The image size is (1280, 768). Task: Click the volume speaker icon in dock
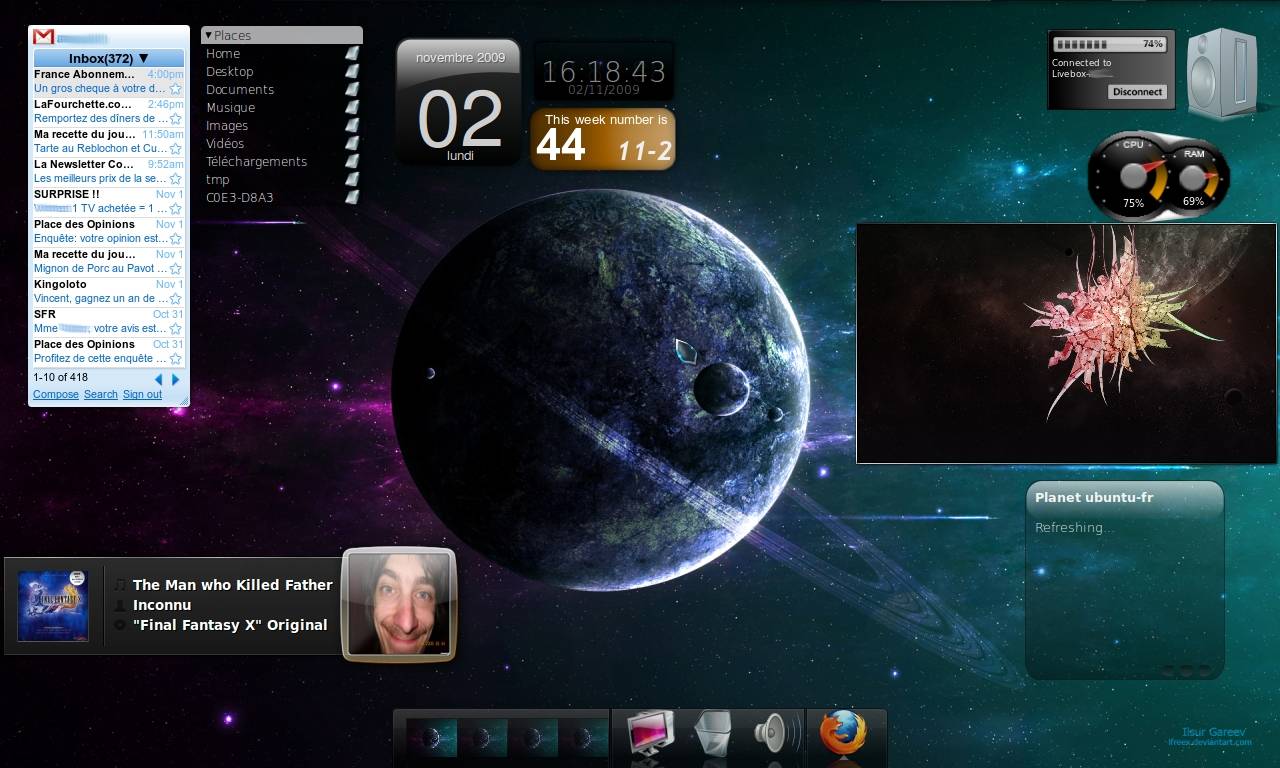[775, 734]
